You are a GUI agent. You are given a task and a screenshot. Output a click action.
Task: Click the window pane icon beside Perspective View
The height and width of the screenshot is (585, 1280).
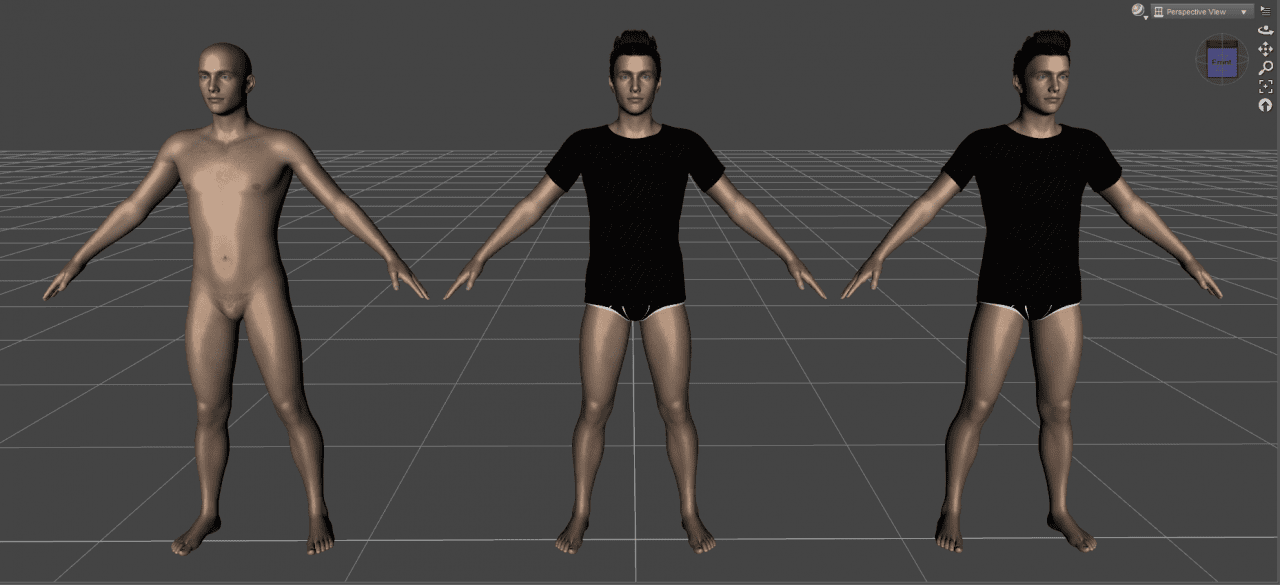(1160, 12)
